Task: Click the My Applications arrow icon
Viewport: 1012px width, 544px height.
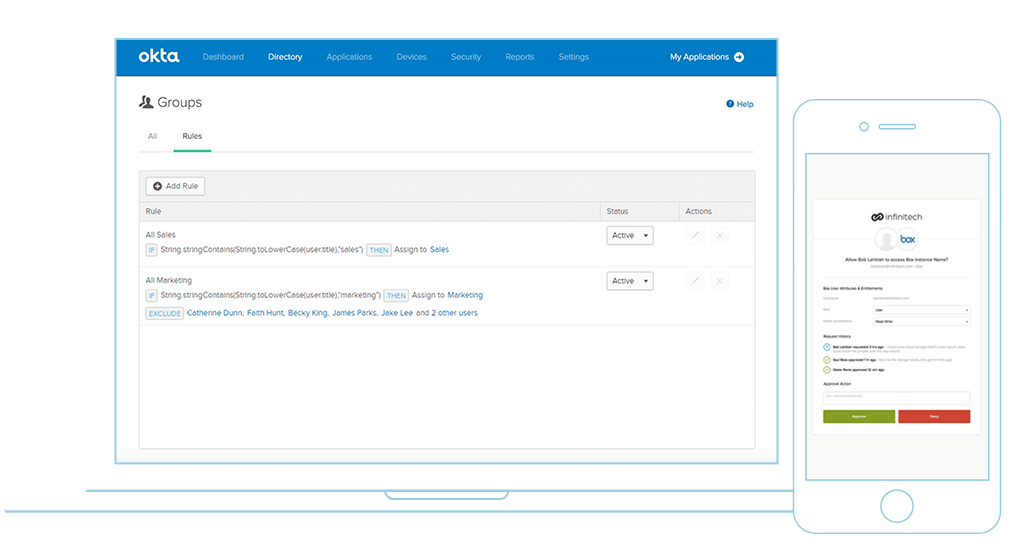Action: click(739, 57)
